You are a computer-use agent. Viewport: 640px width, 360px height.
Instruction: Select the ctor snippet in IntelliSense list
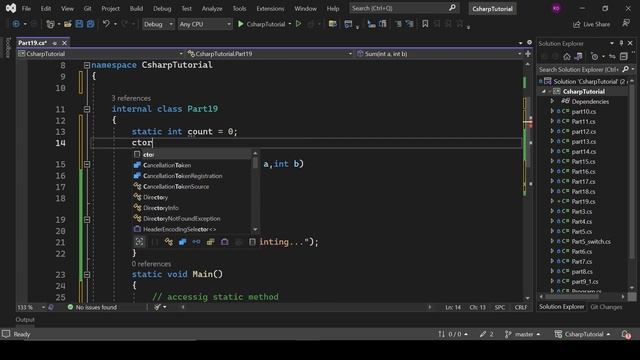[192, 154]
